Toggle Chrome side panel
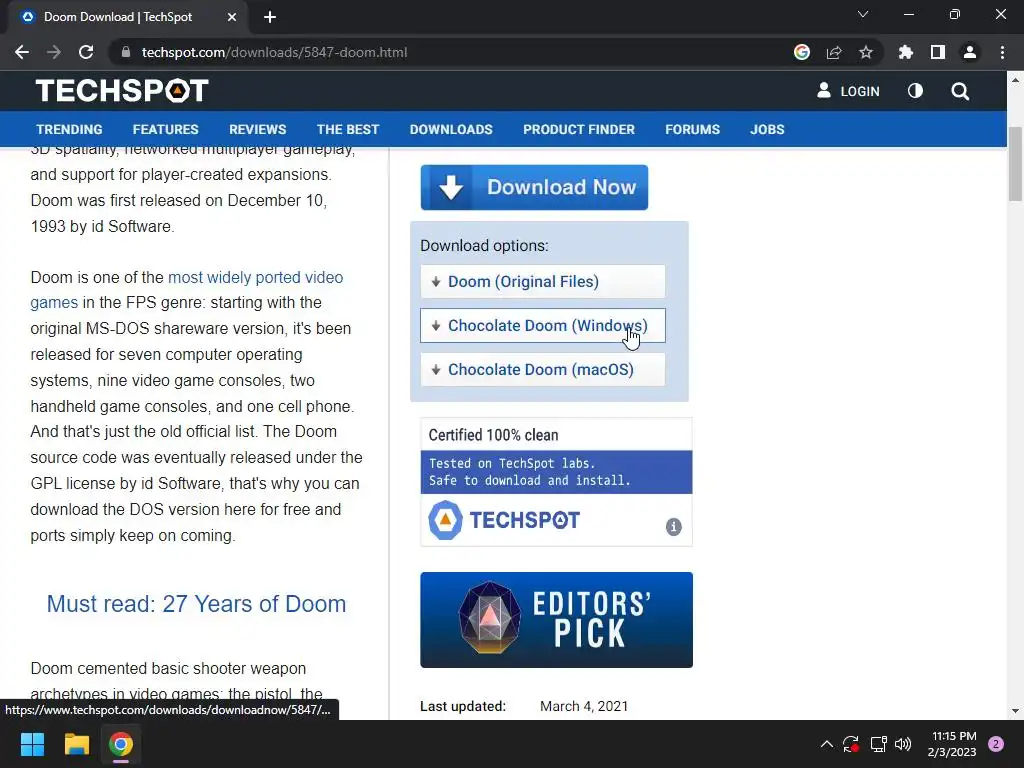 938,52
